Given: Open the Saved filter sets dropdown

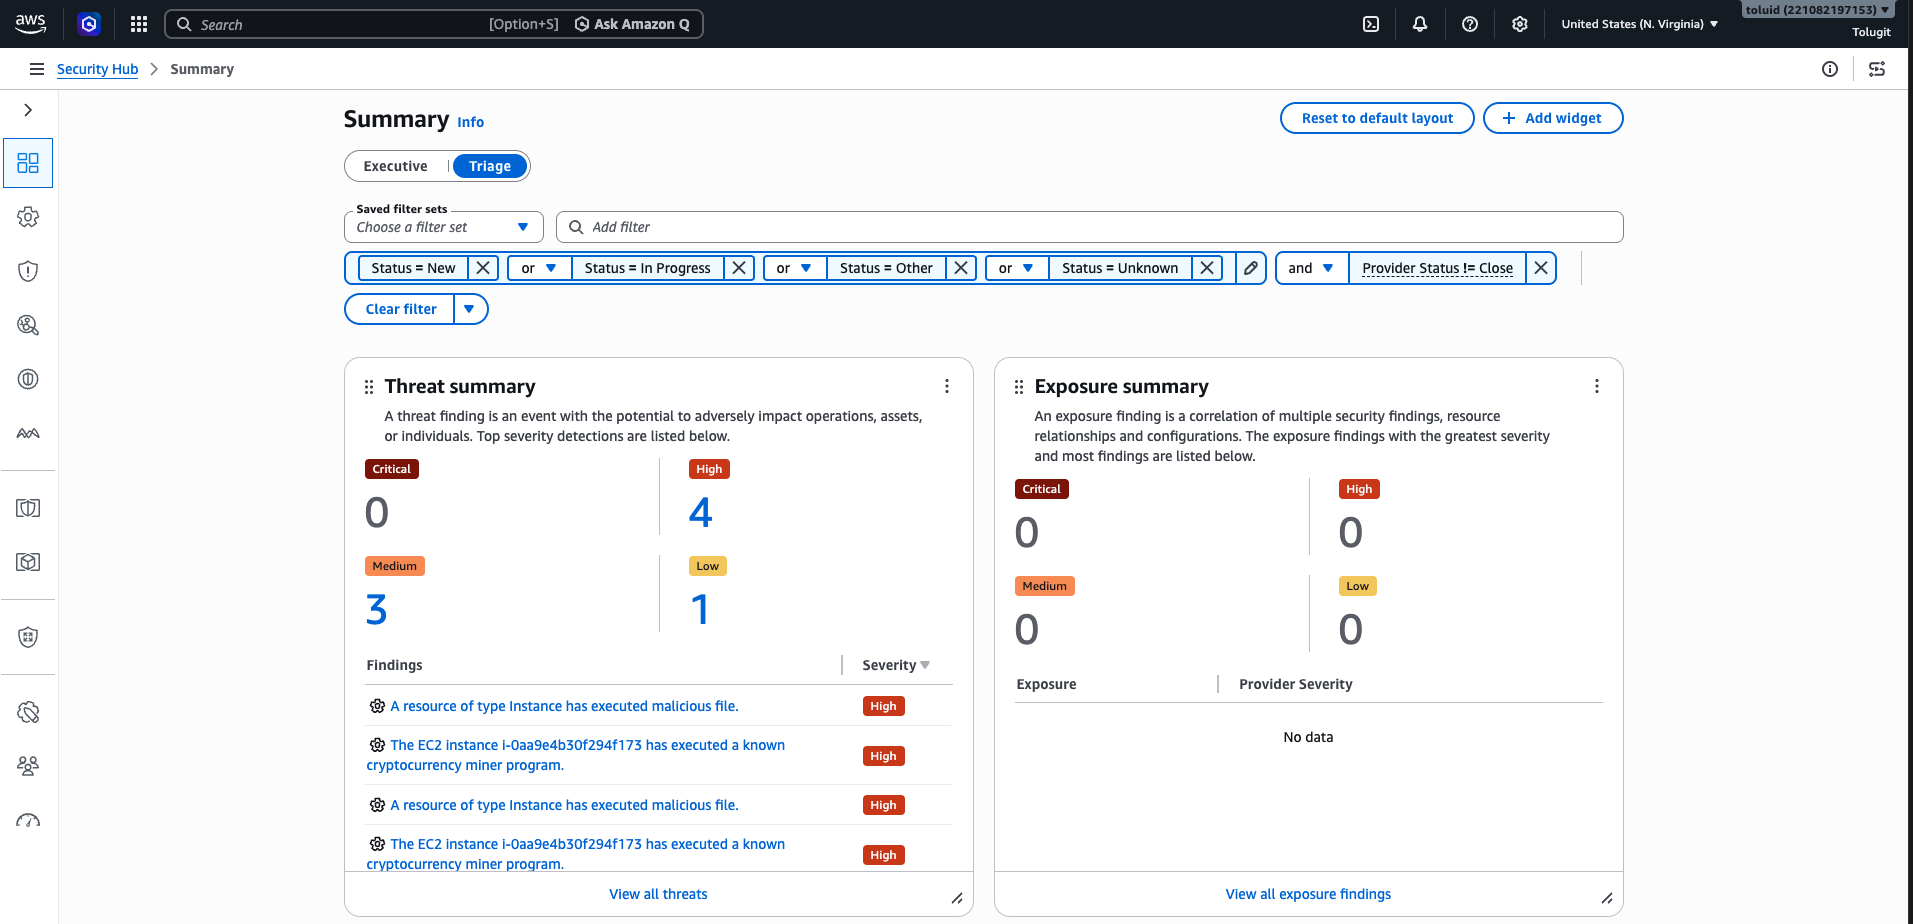Looking at the screenshot, I should [444, 227].
